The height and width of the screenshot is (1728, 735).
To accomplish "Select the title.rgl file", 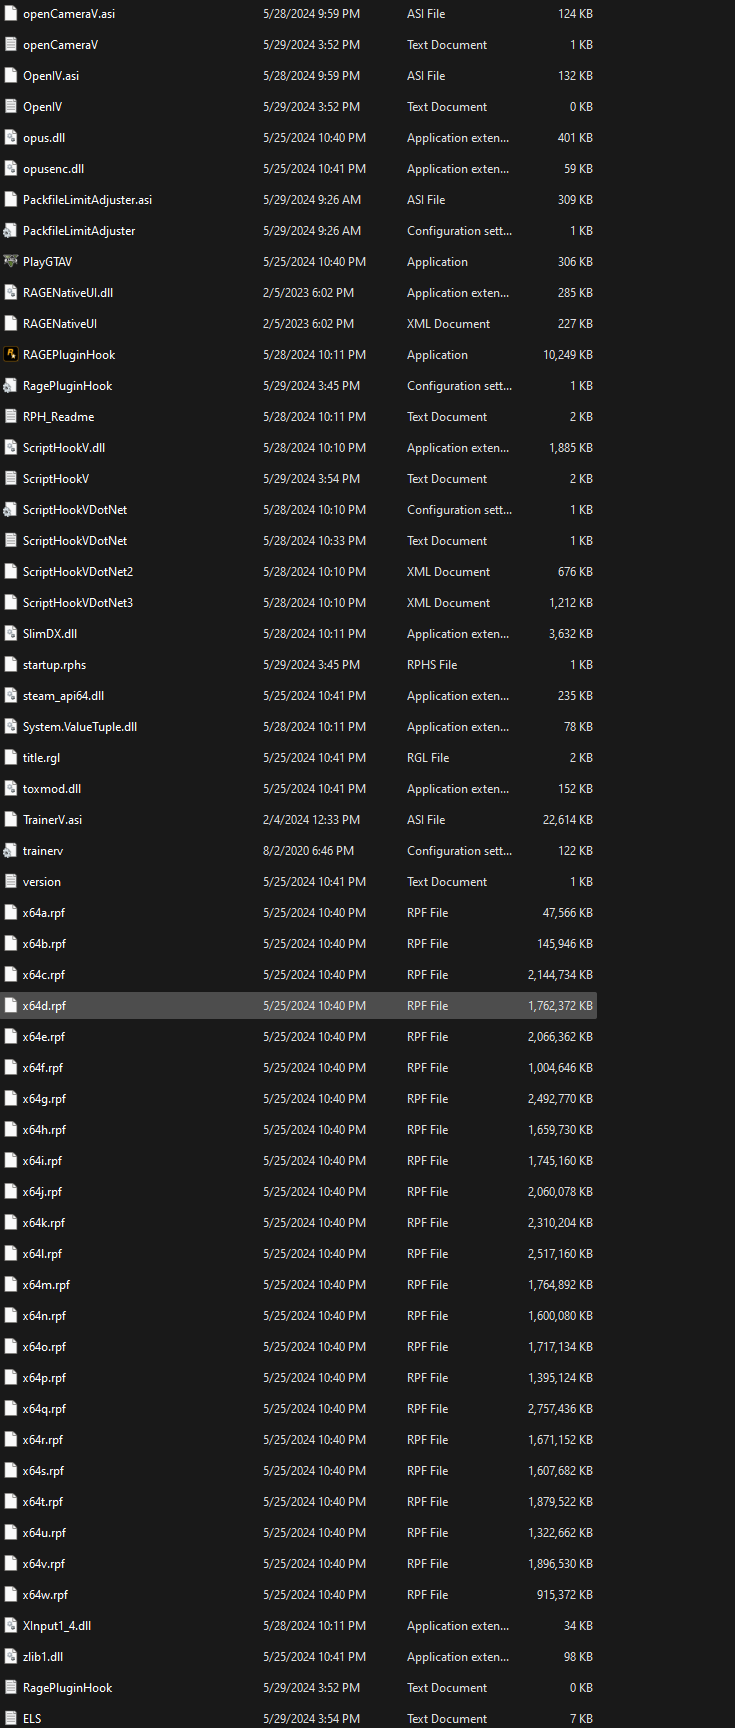I will click(x=41, y=758).
